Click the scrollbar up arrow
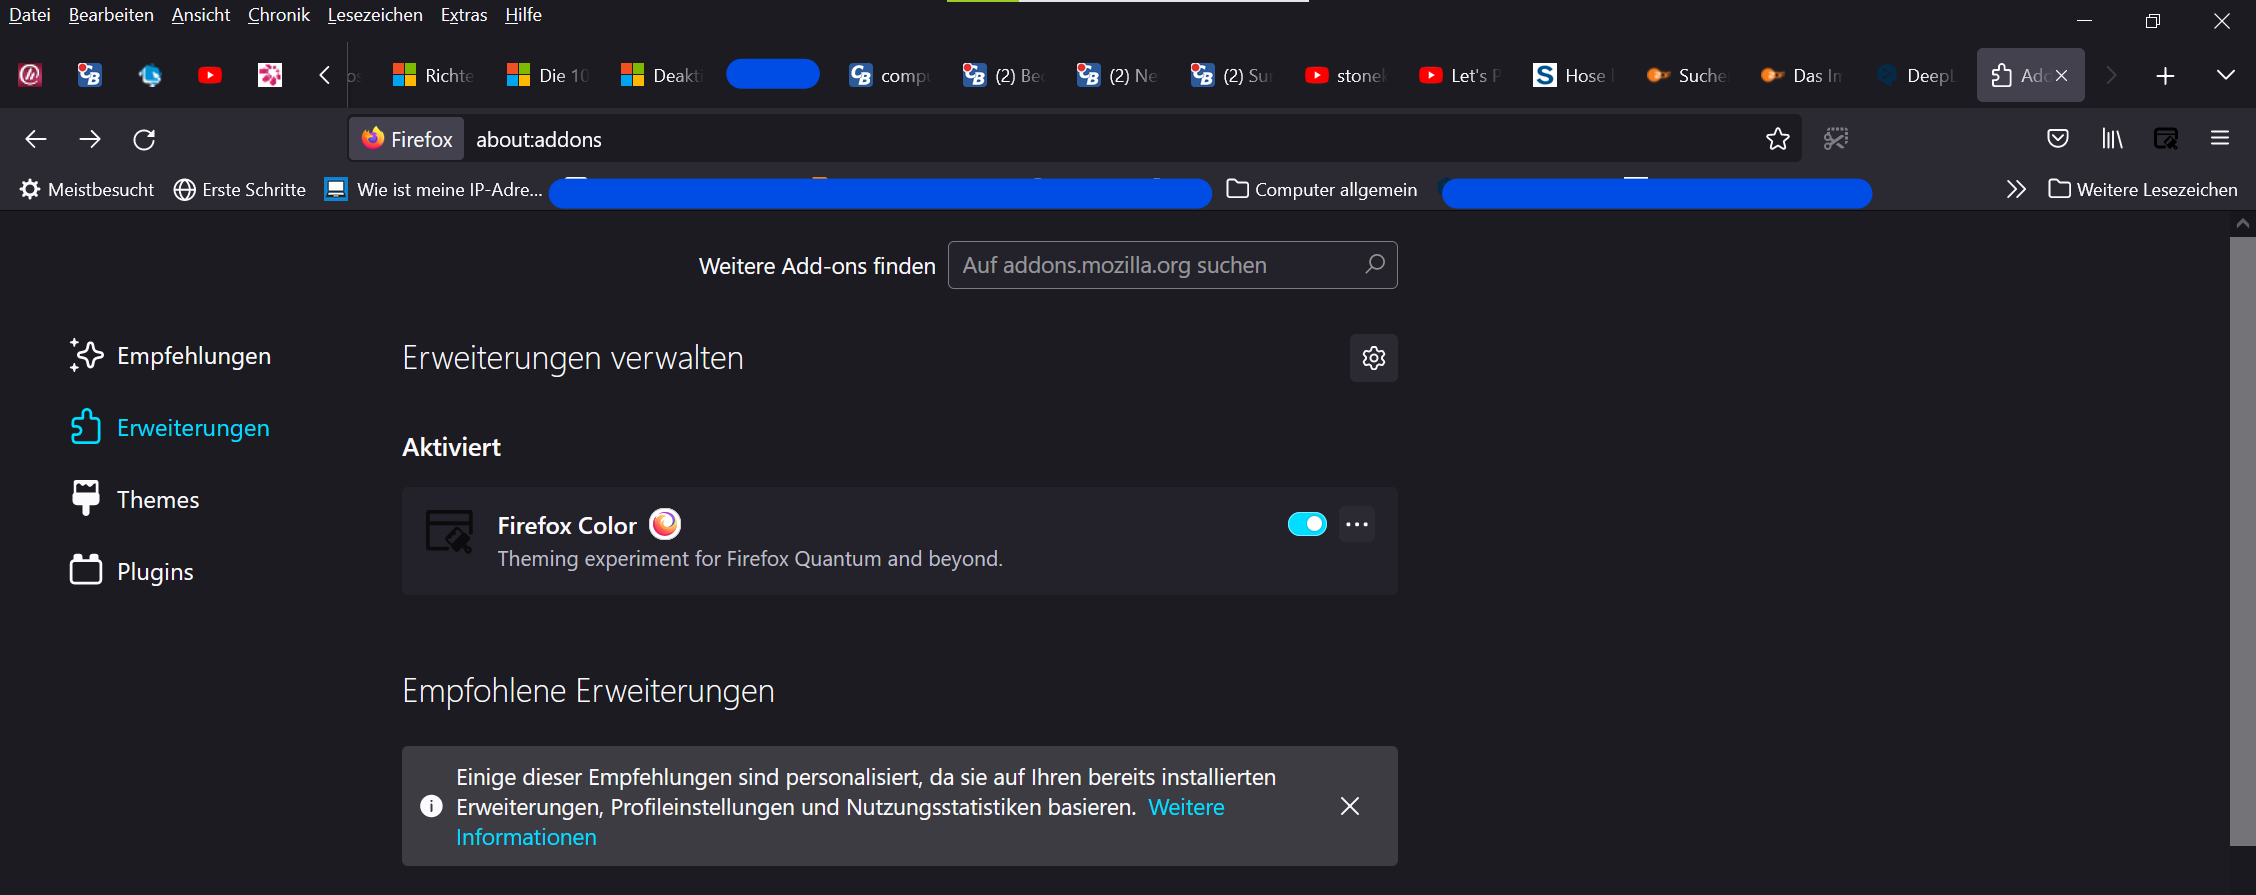This screenshot has height=895, width=2256. pyautogui.click(x=2243, y=224)
